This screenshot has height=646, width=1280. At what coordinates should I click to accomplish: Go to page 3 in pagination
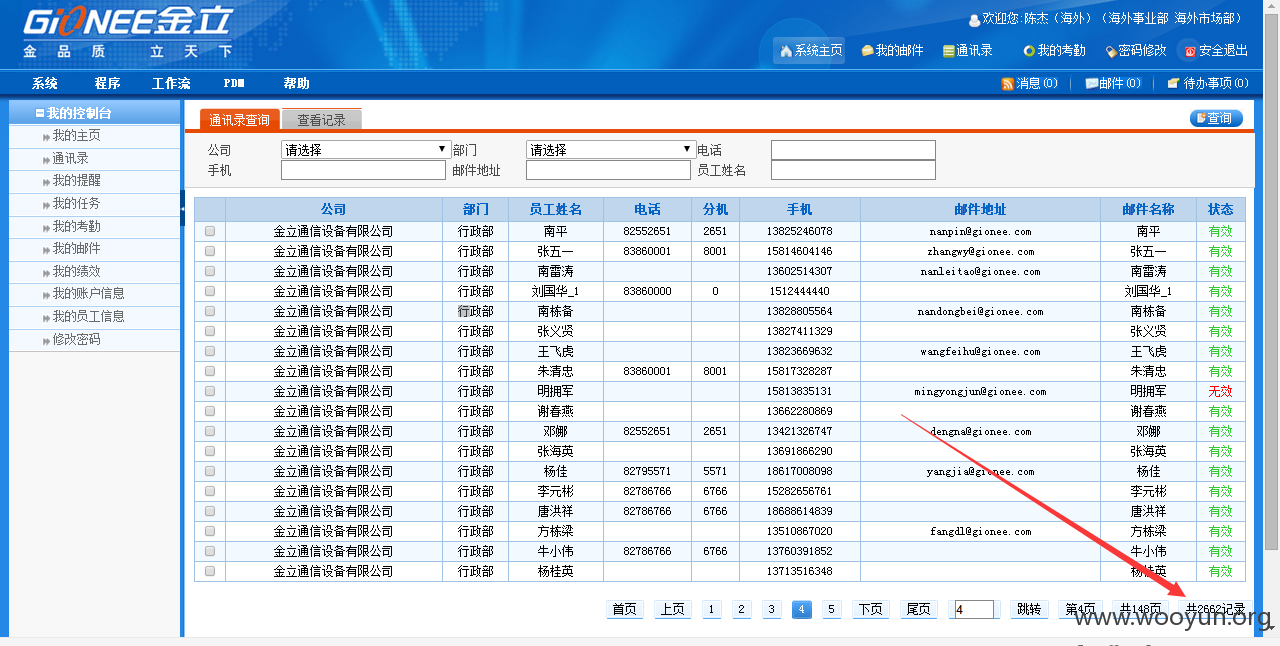[772, 609]
